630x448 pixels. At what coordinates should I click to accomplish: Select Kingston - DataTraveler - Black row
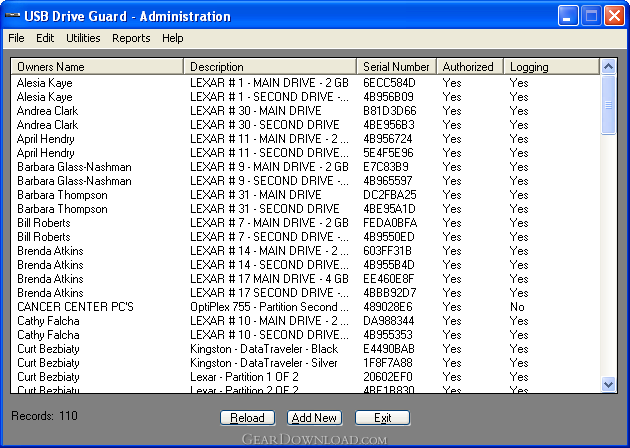[305, 349]
